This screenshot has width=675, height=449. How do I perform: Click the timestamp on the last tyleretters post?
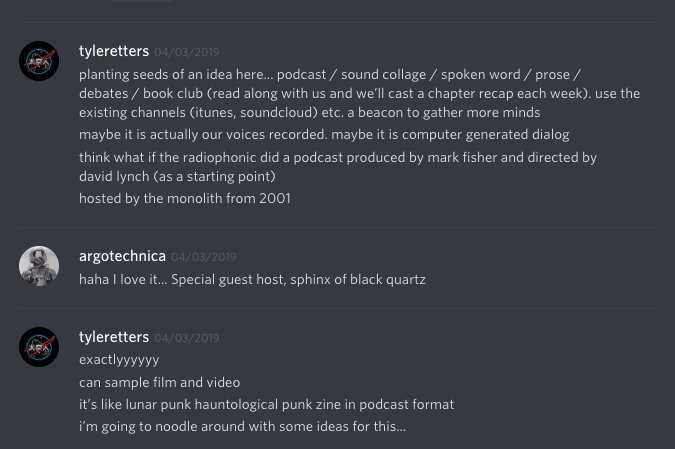[187, 338]
